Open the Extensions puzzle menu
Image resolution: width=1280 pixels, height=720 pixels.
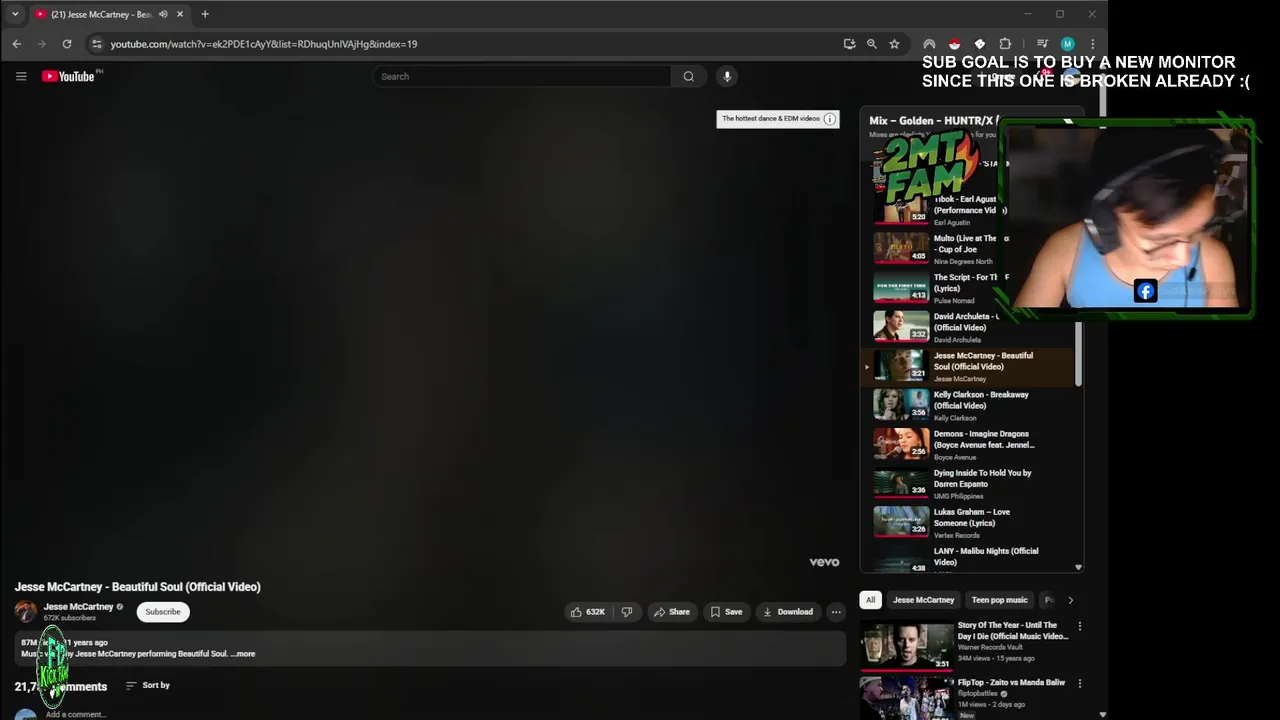(x=1005, y=44)
